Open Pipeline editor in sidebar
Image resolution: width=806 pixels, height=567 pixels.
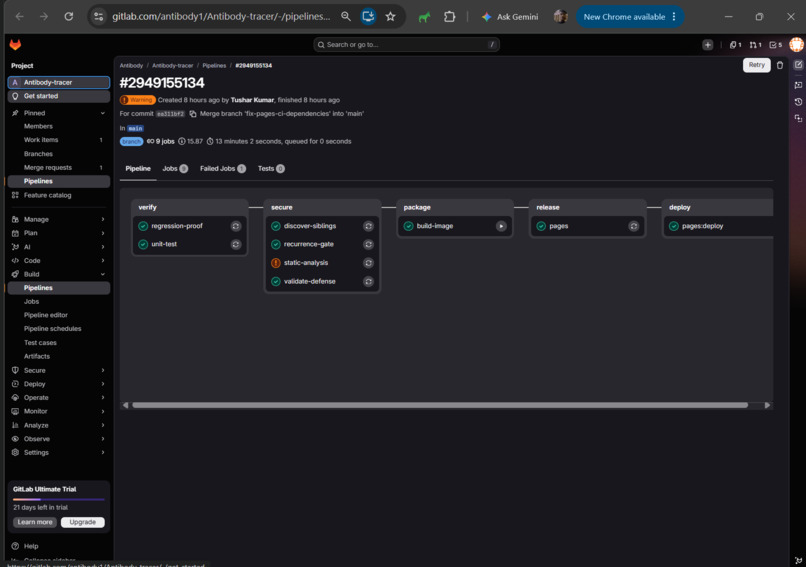[x=45, y=315]
